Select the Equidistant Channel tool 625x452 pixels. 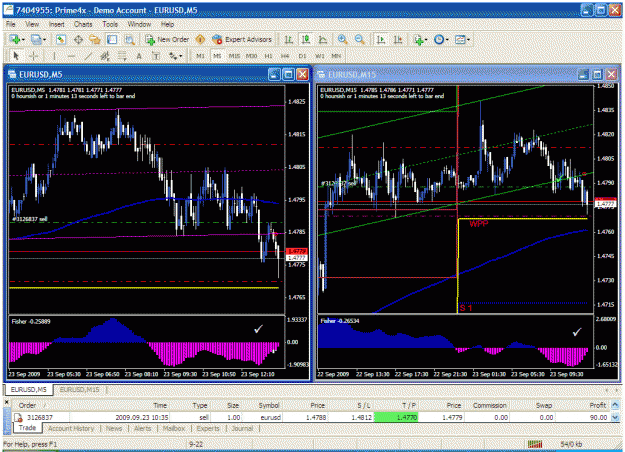pyautogui.click(x=105, y=56)
